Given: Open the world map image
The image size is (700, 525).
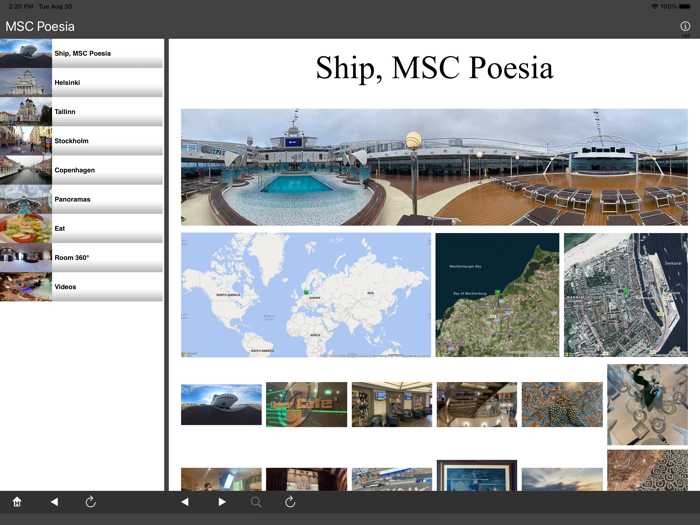Looking at the screenshot, I should point(306,295).
